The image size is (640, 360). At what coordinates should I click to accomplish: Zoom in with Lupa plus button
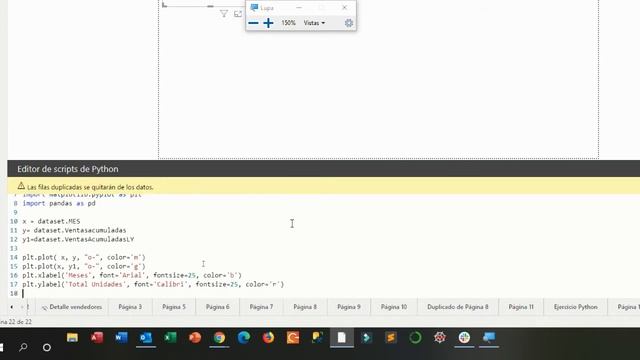point(268,23)
